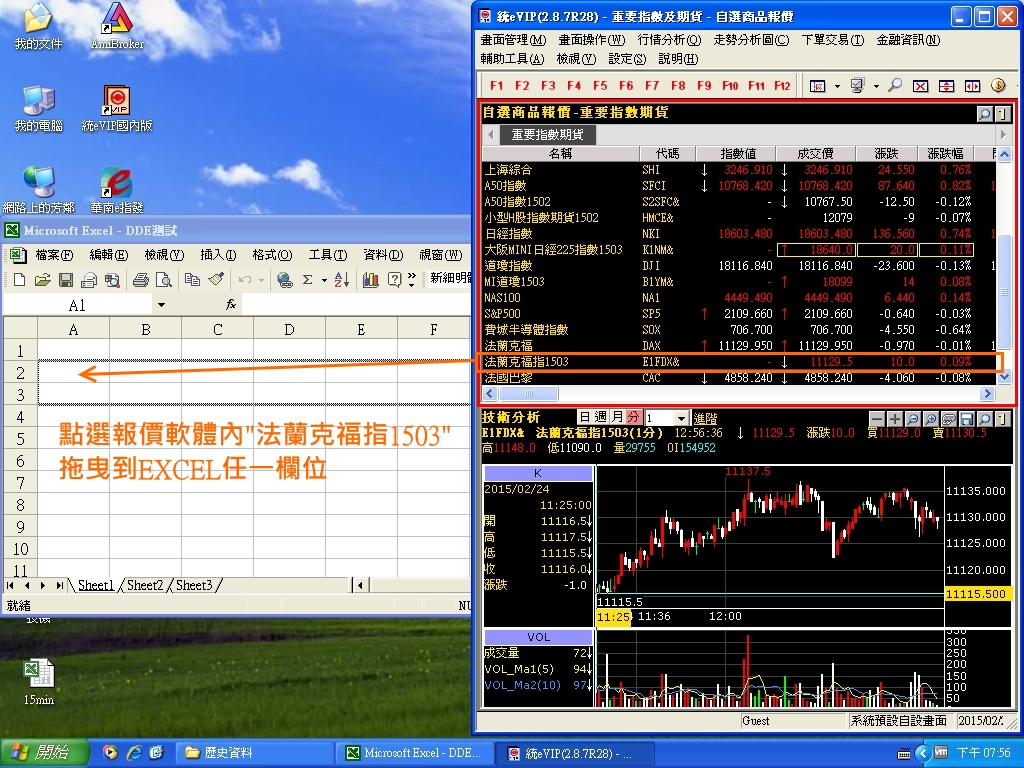Open the Excel 檔案 menu
The image size is (1024, 768).
[x=54, y=255]
